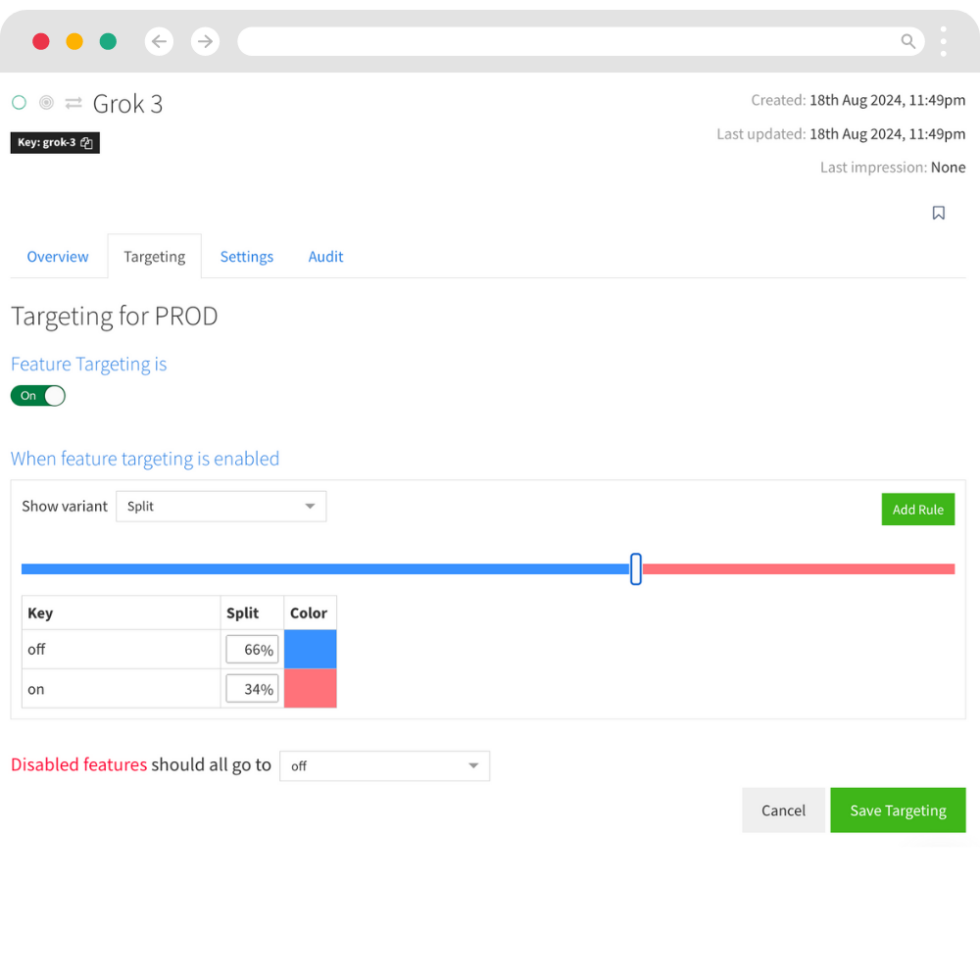Turn off Feature Targeting switch
This screenshot has width=980, height=980.
coord(38,395)
